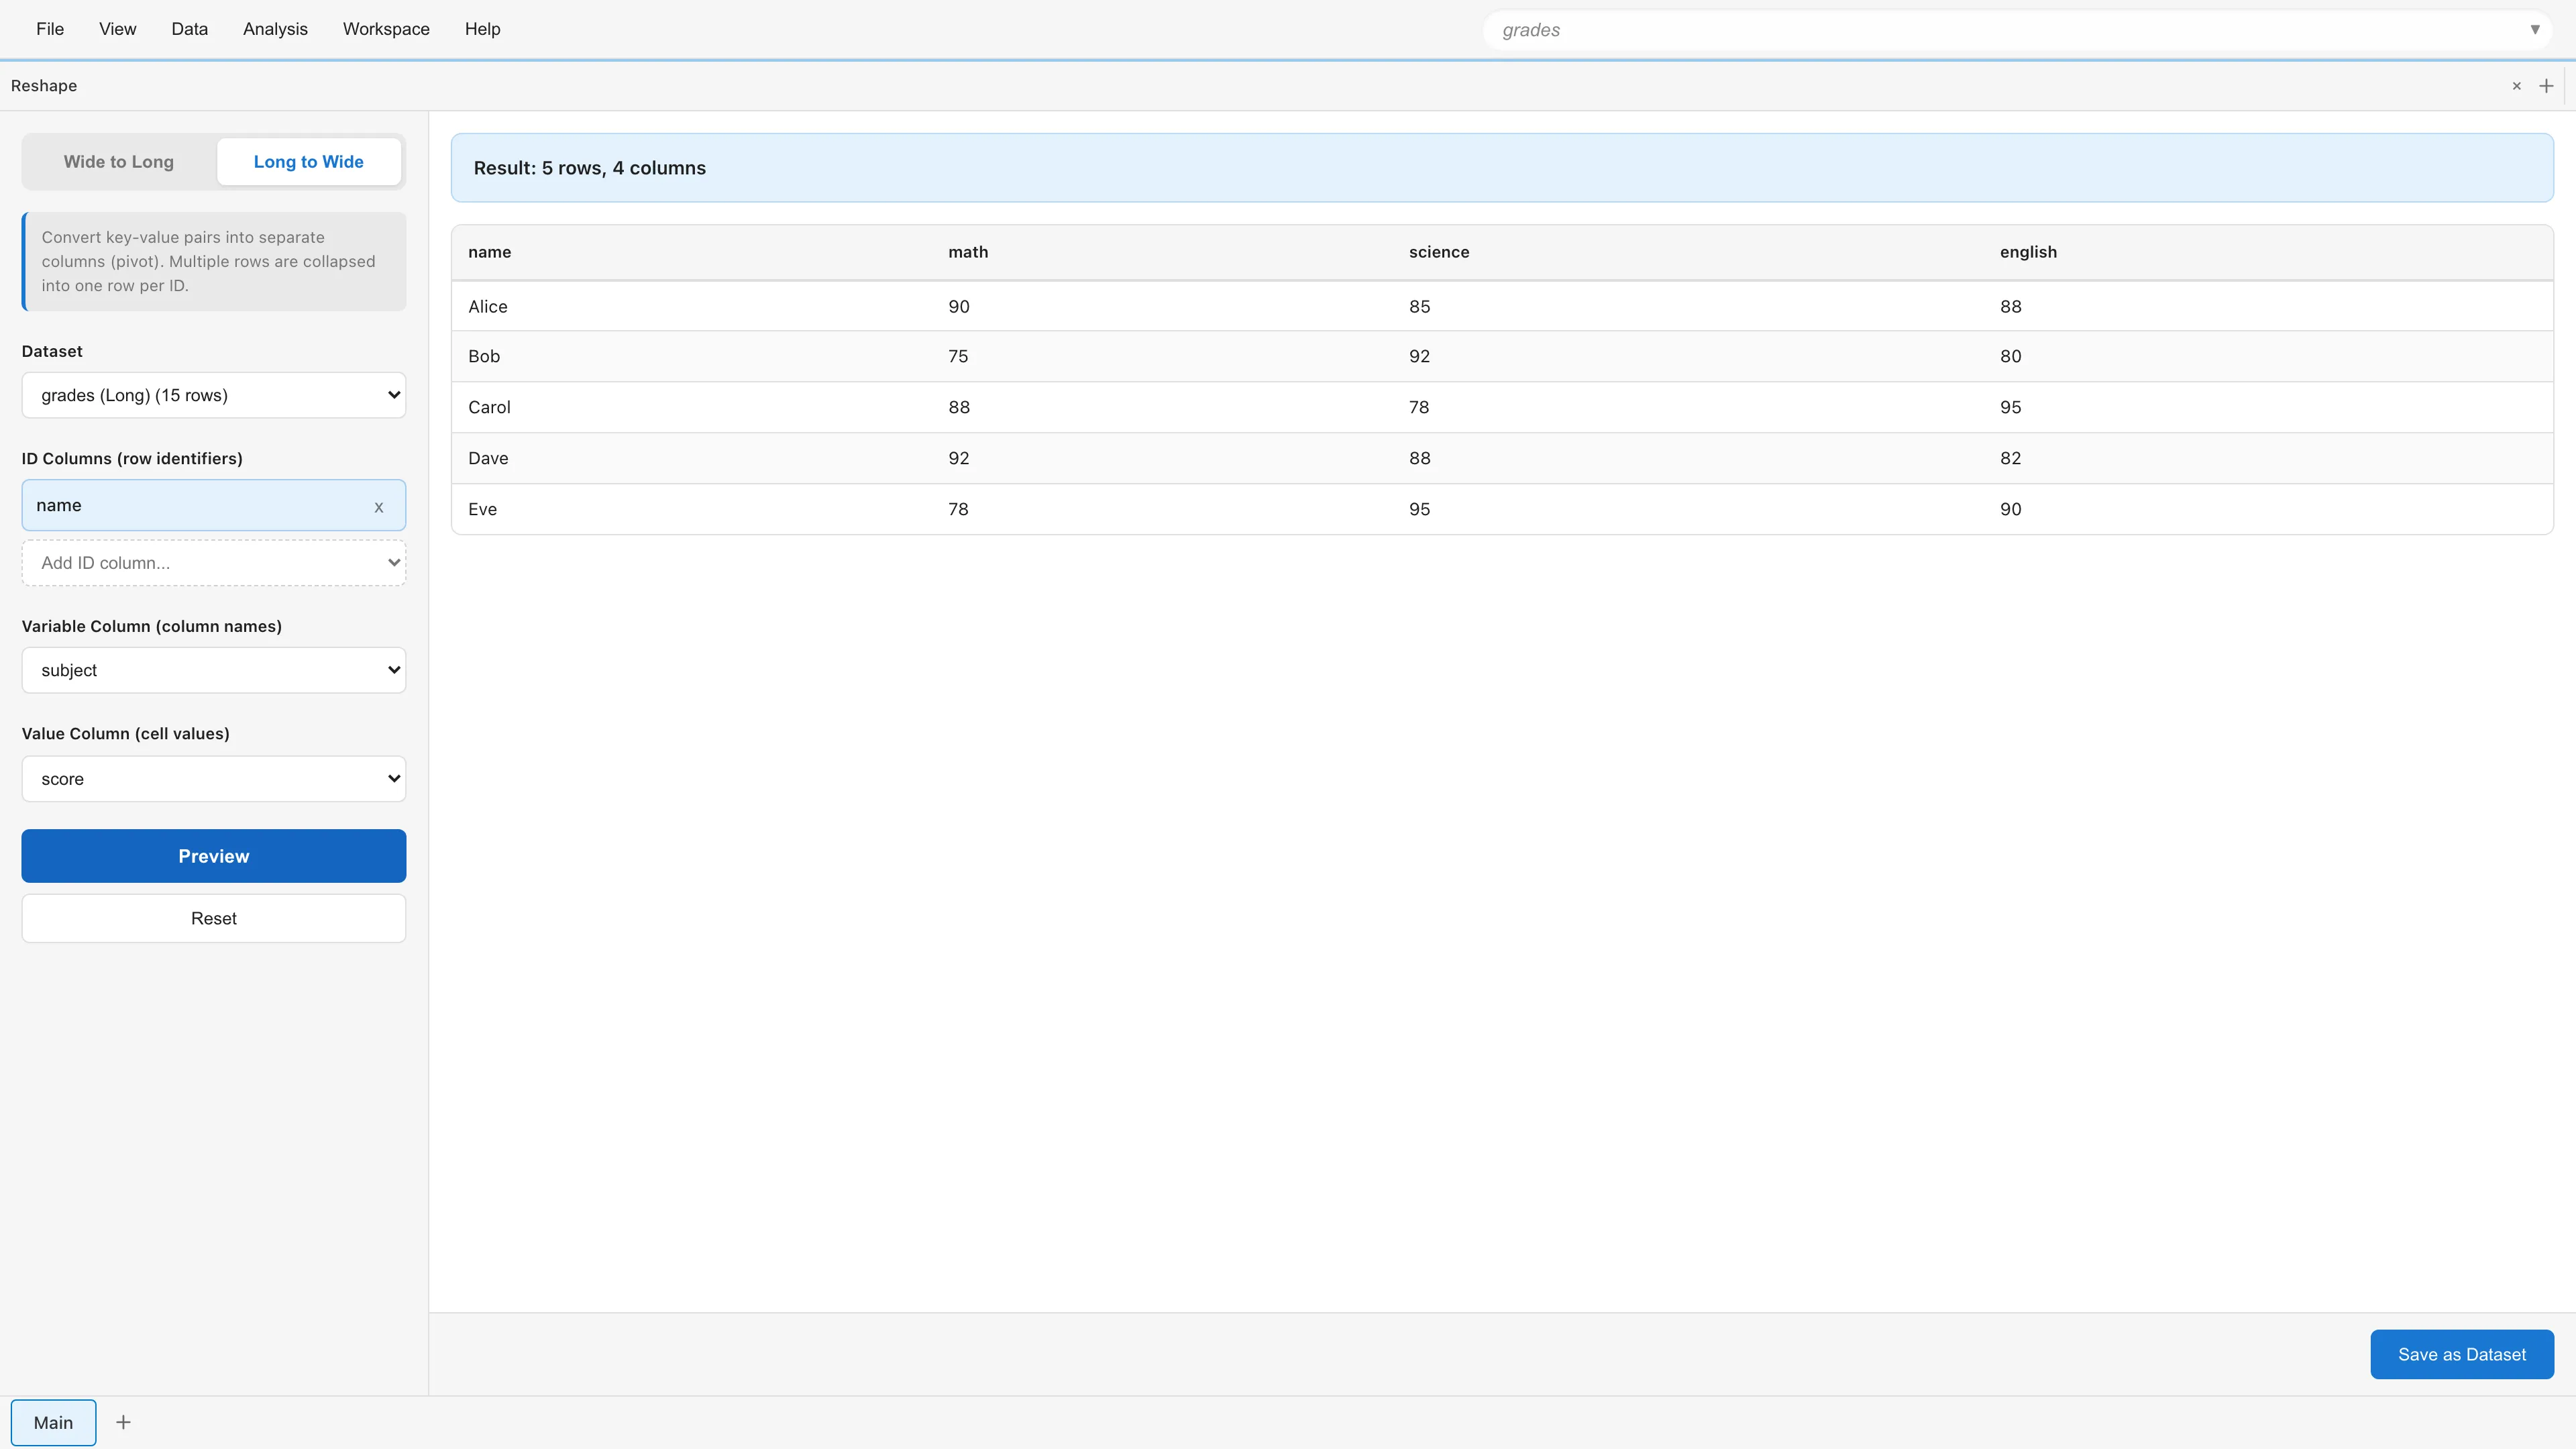Click the science column header

click(1438, 252)
